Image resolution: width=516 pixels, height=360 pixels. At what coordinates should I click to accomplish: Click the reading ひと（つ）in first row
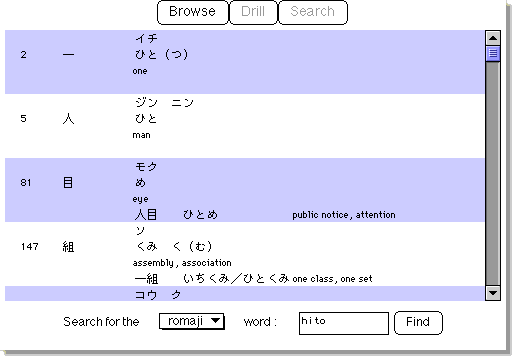click(162, 54)
